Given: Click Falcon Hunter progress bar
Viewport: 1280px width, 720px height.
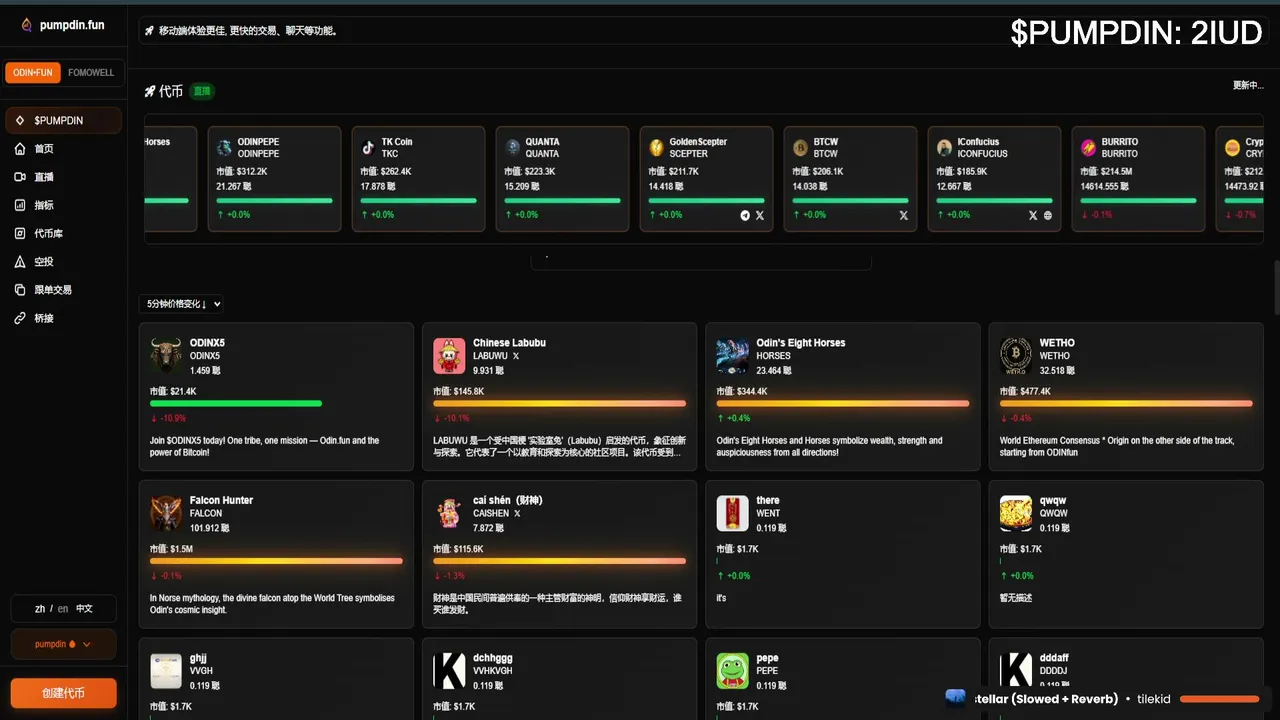Looking at the screenshot, I should [276, 561].
